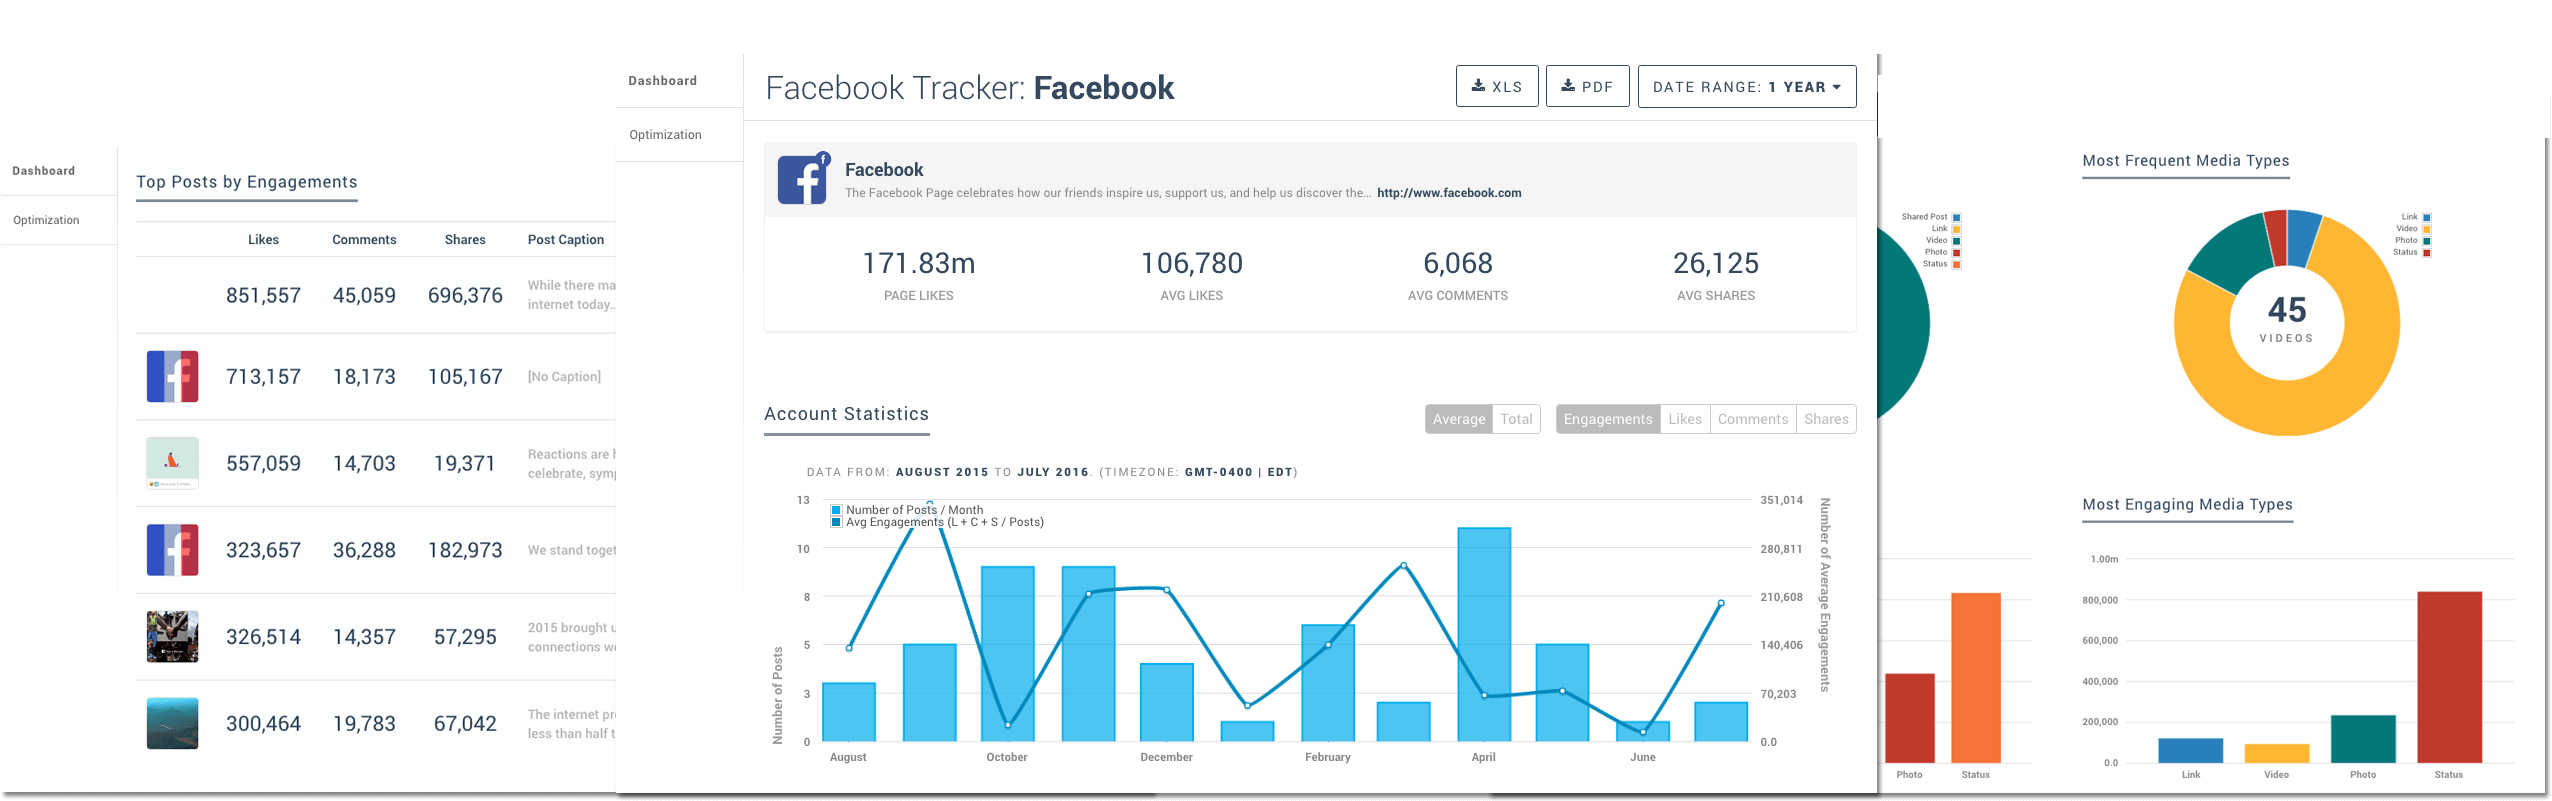The image size is (2552, 801).
Task: Download the XLS export
Action: point(1496,86)
